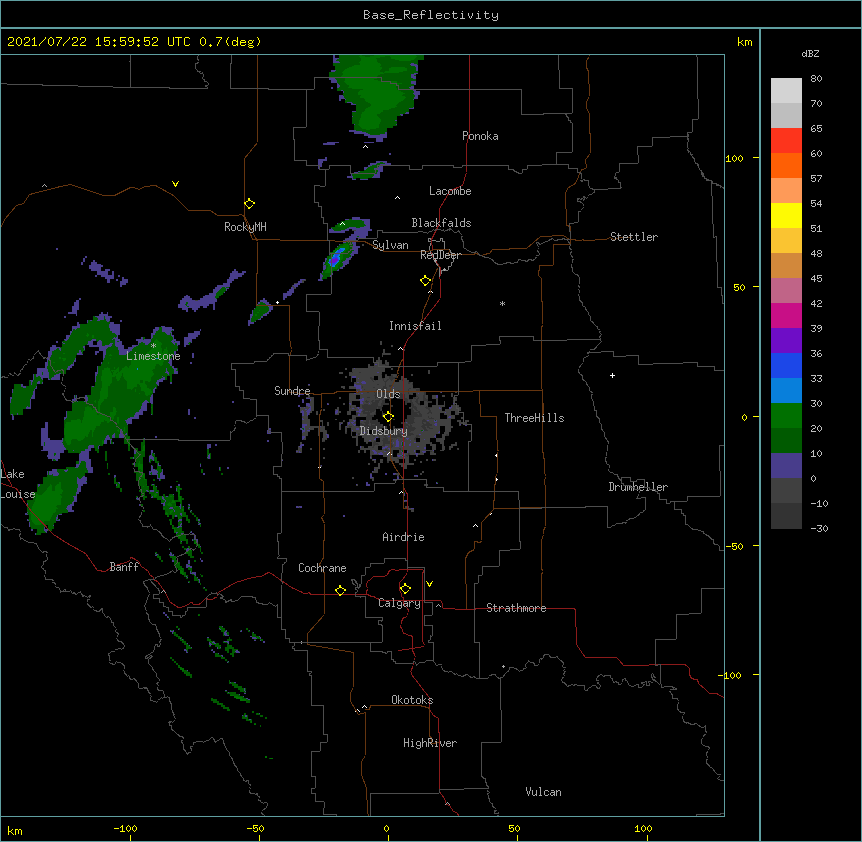Screen dimensions: 862x842
Task: Click the Banff label
Action: 124,567
